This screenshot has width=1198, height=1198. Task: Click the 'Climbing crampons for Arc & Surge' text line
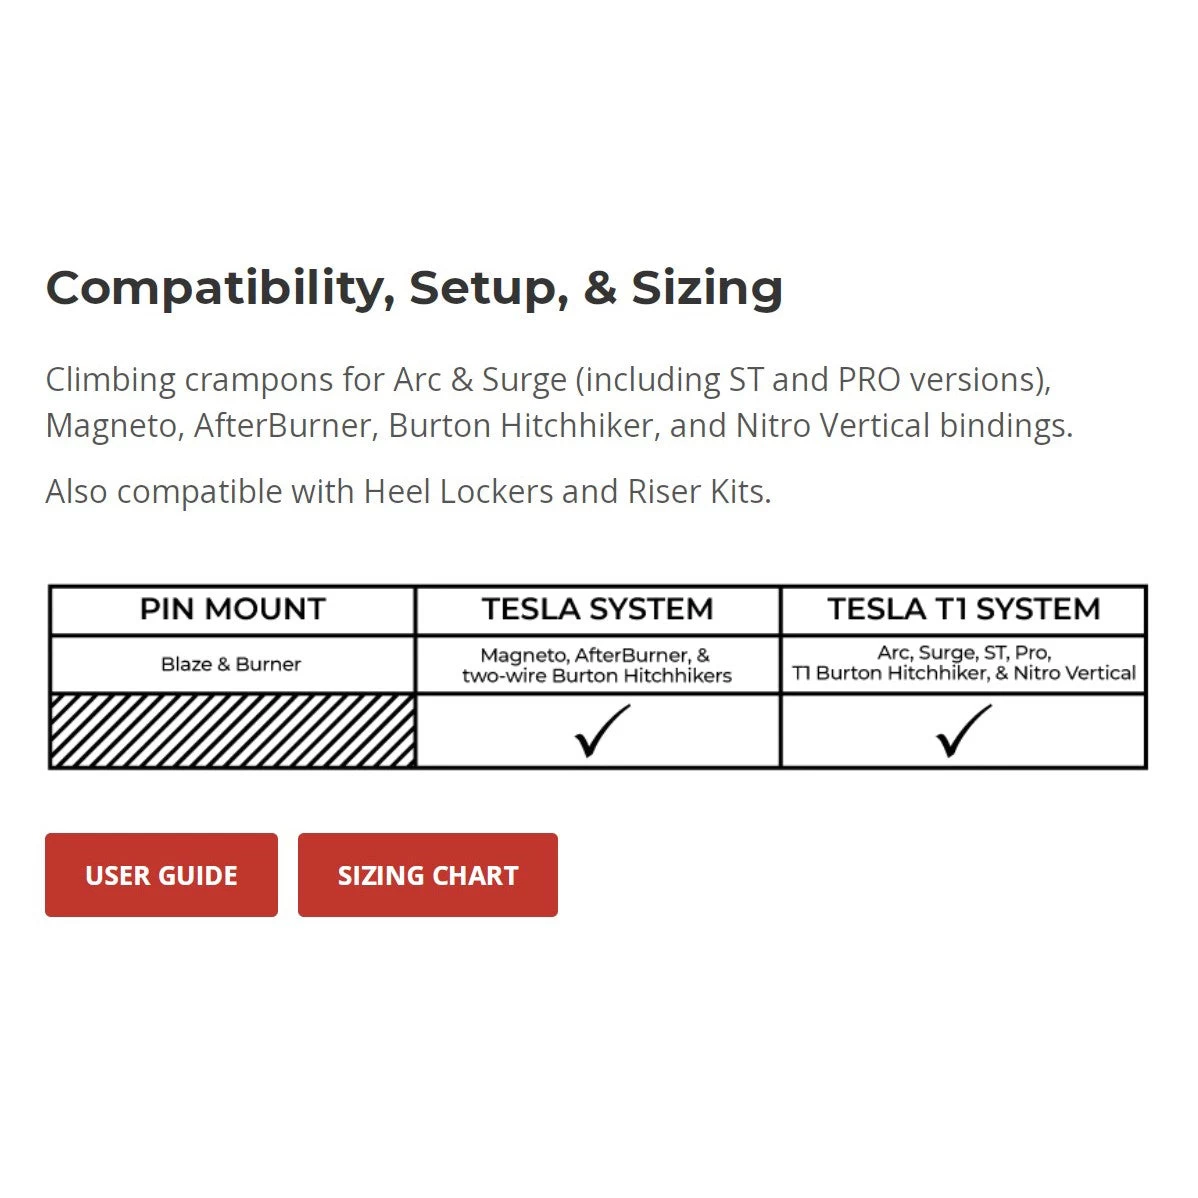(548, 380)
